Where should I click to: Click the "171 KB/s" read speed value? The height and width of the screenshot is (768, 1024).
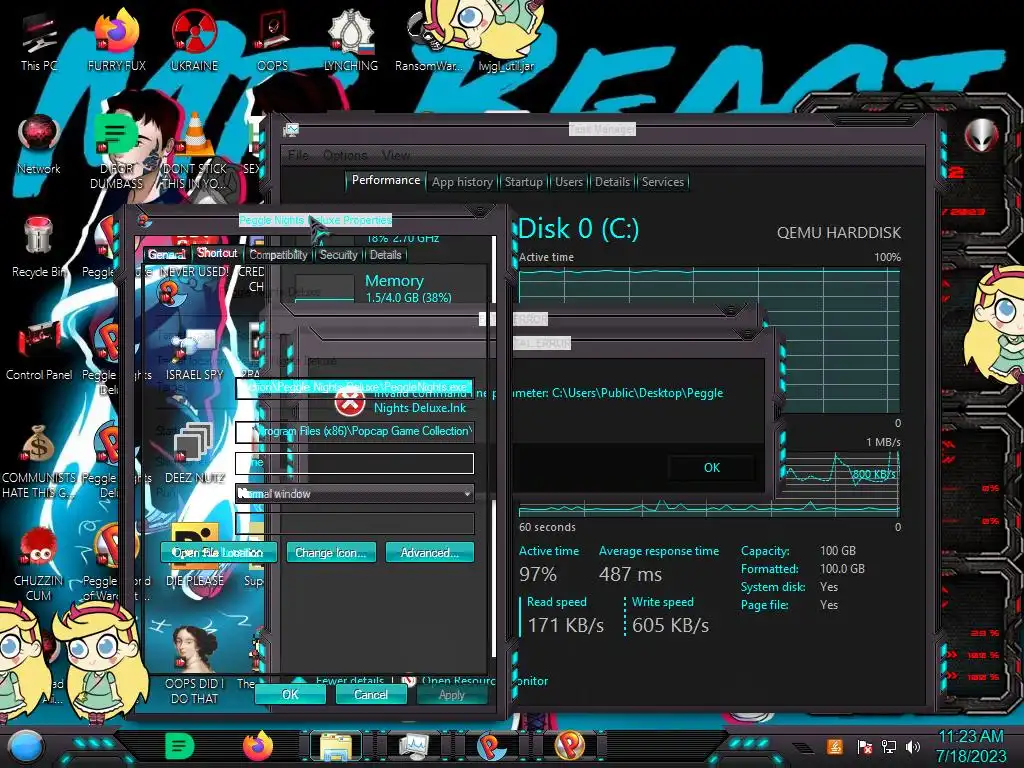[566, 625]
